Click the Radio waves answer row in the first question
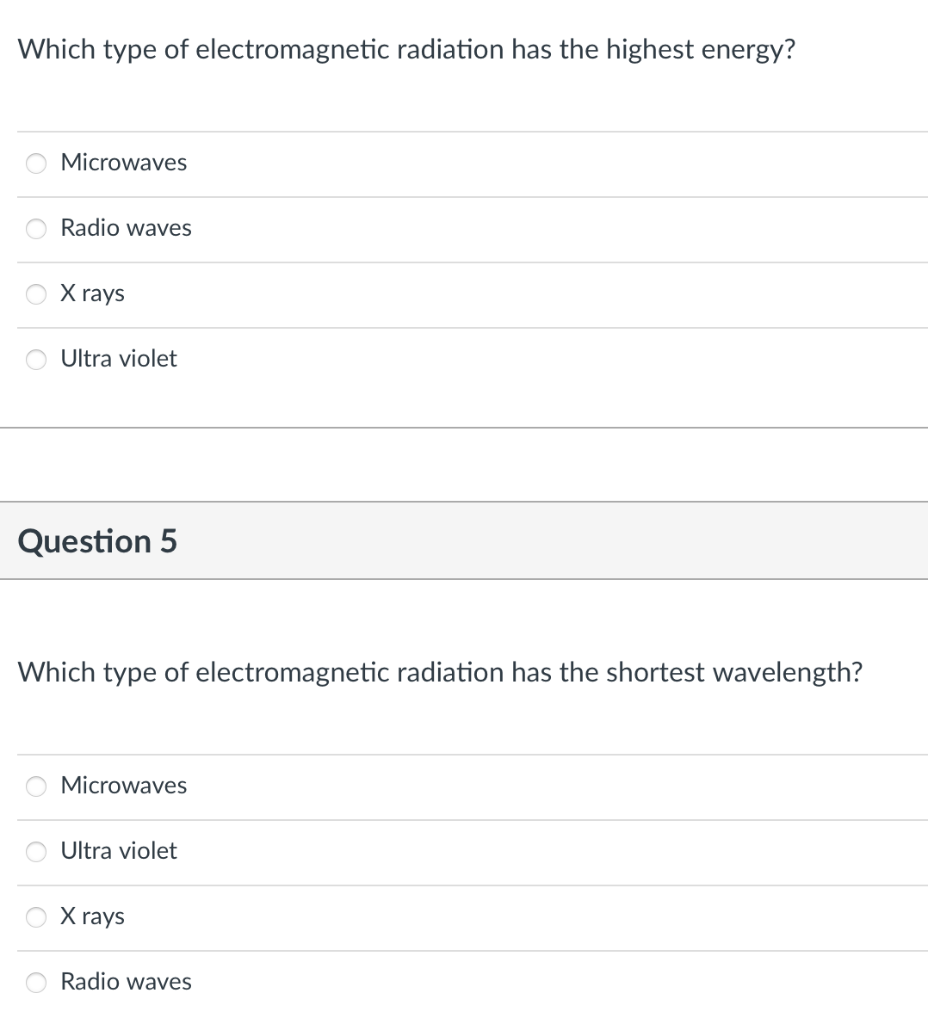The image size is (928, 1024). pyautogui.click(x=126, y=228)
